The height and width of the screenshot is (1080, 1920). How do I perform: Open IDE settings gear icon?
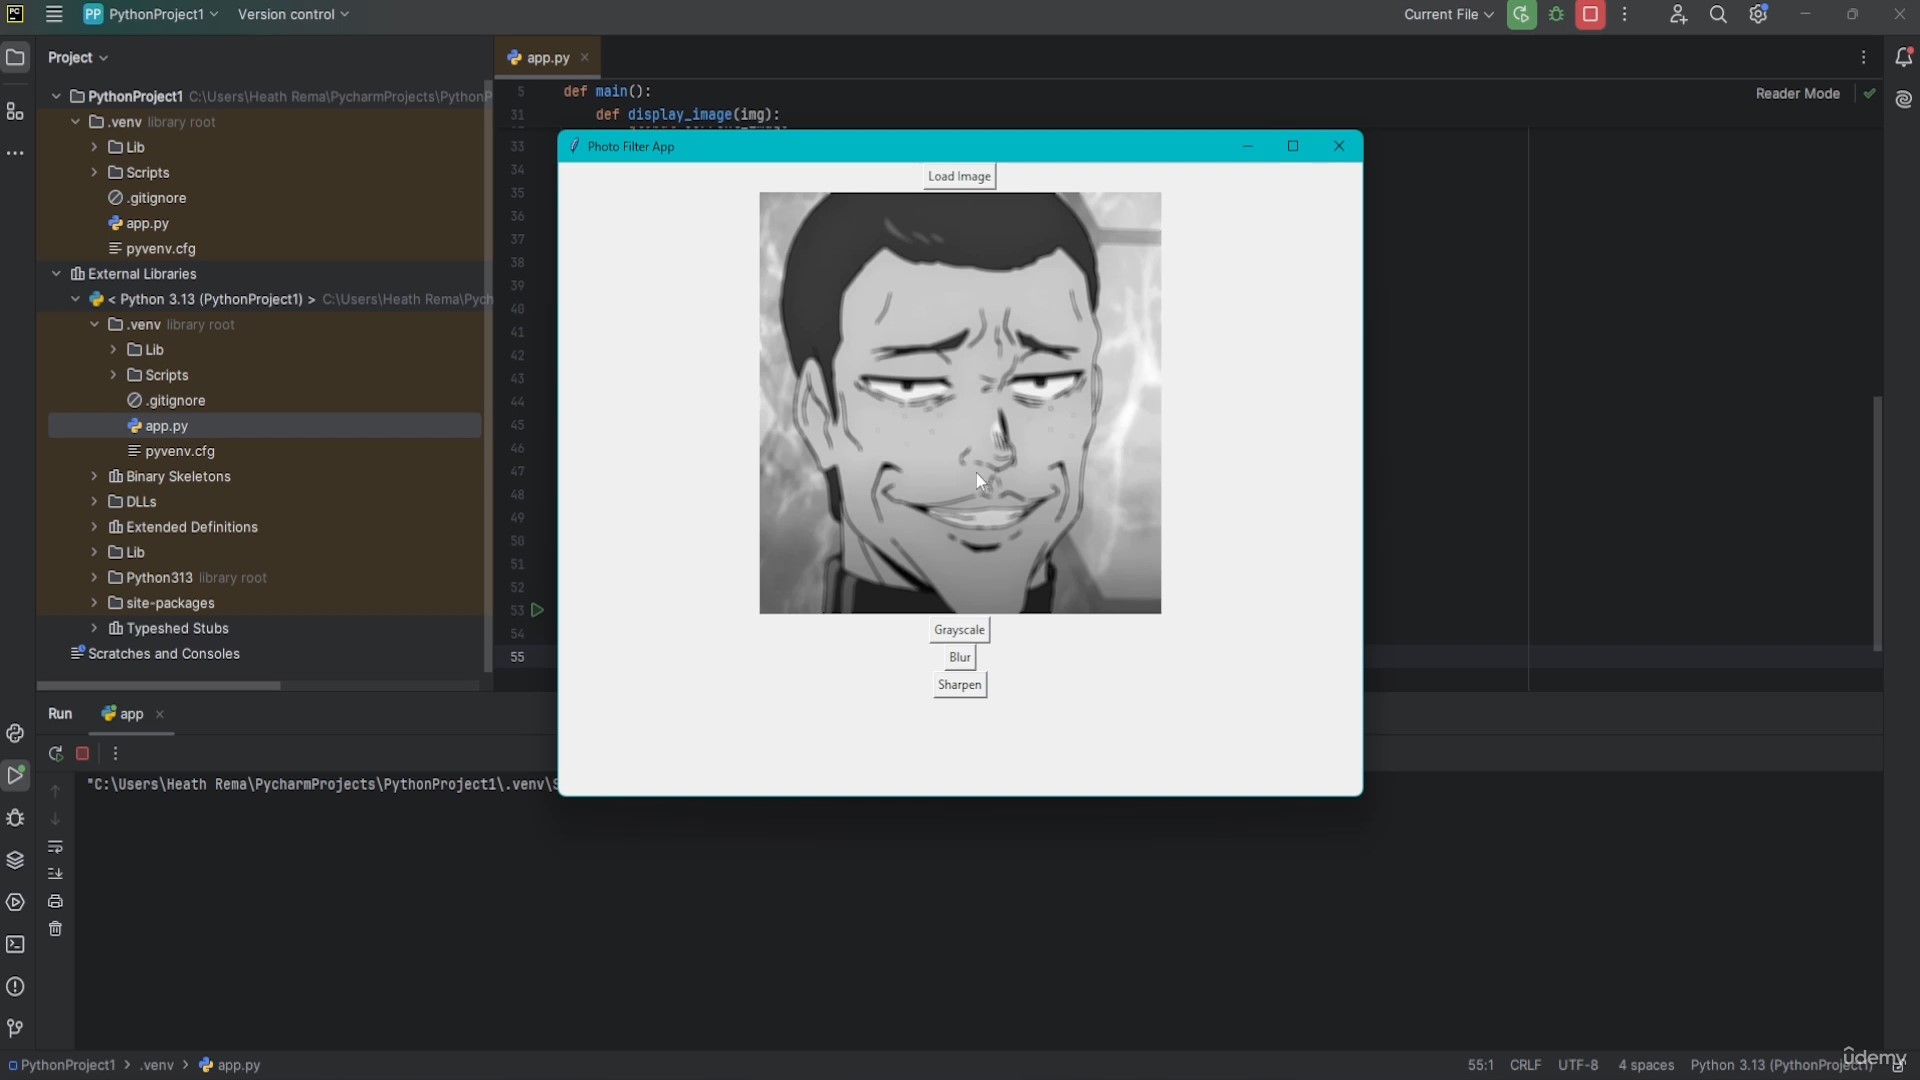(x=1758, y=14)
